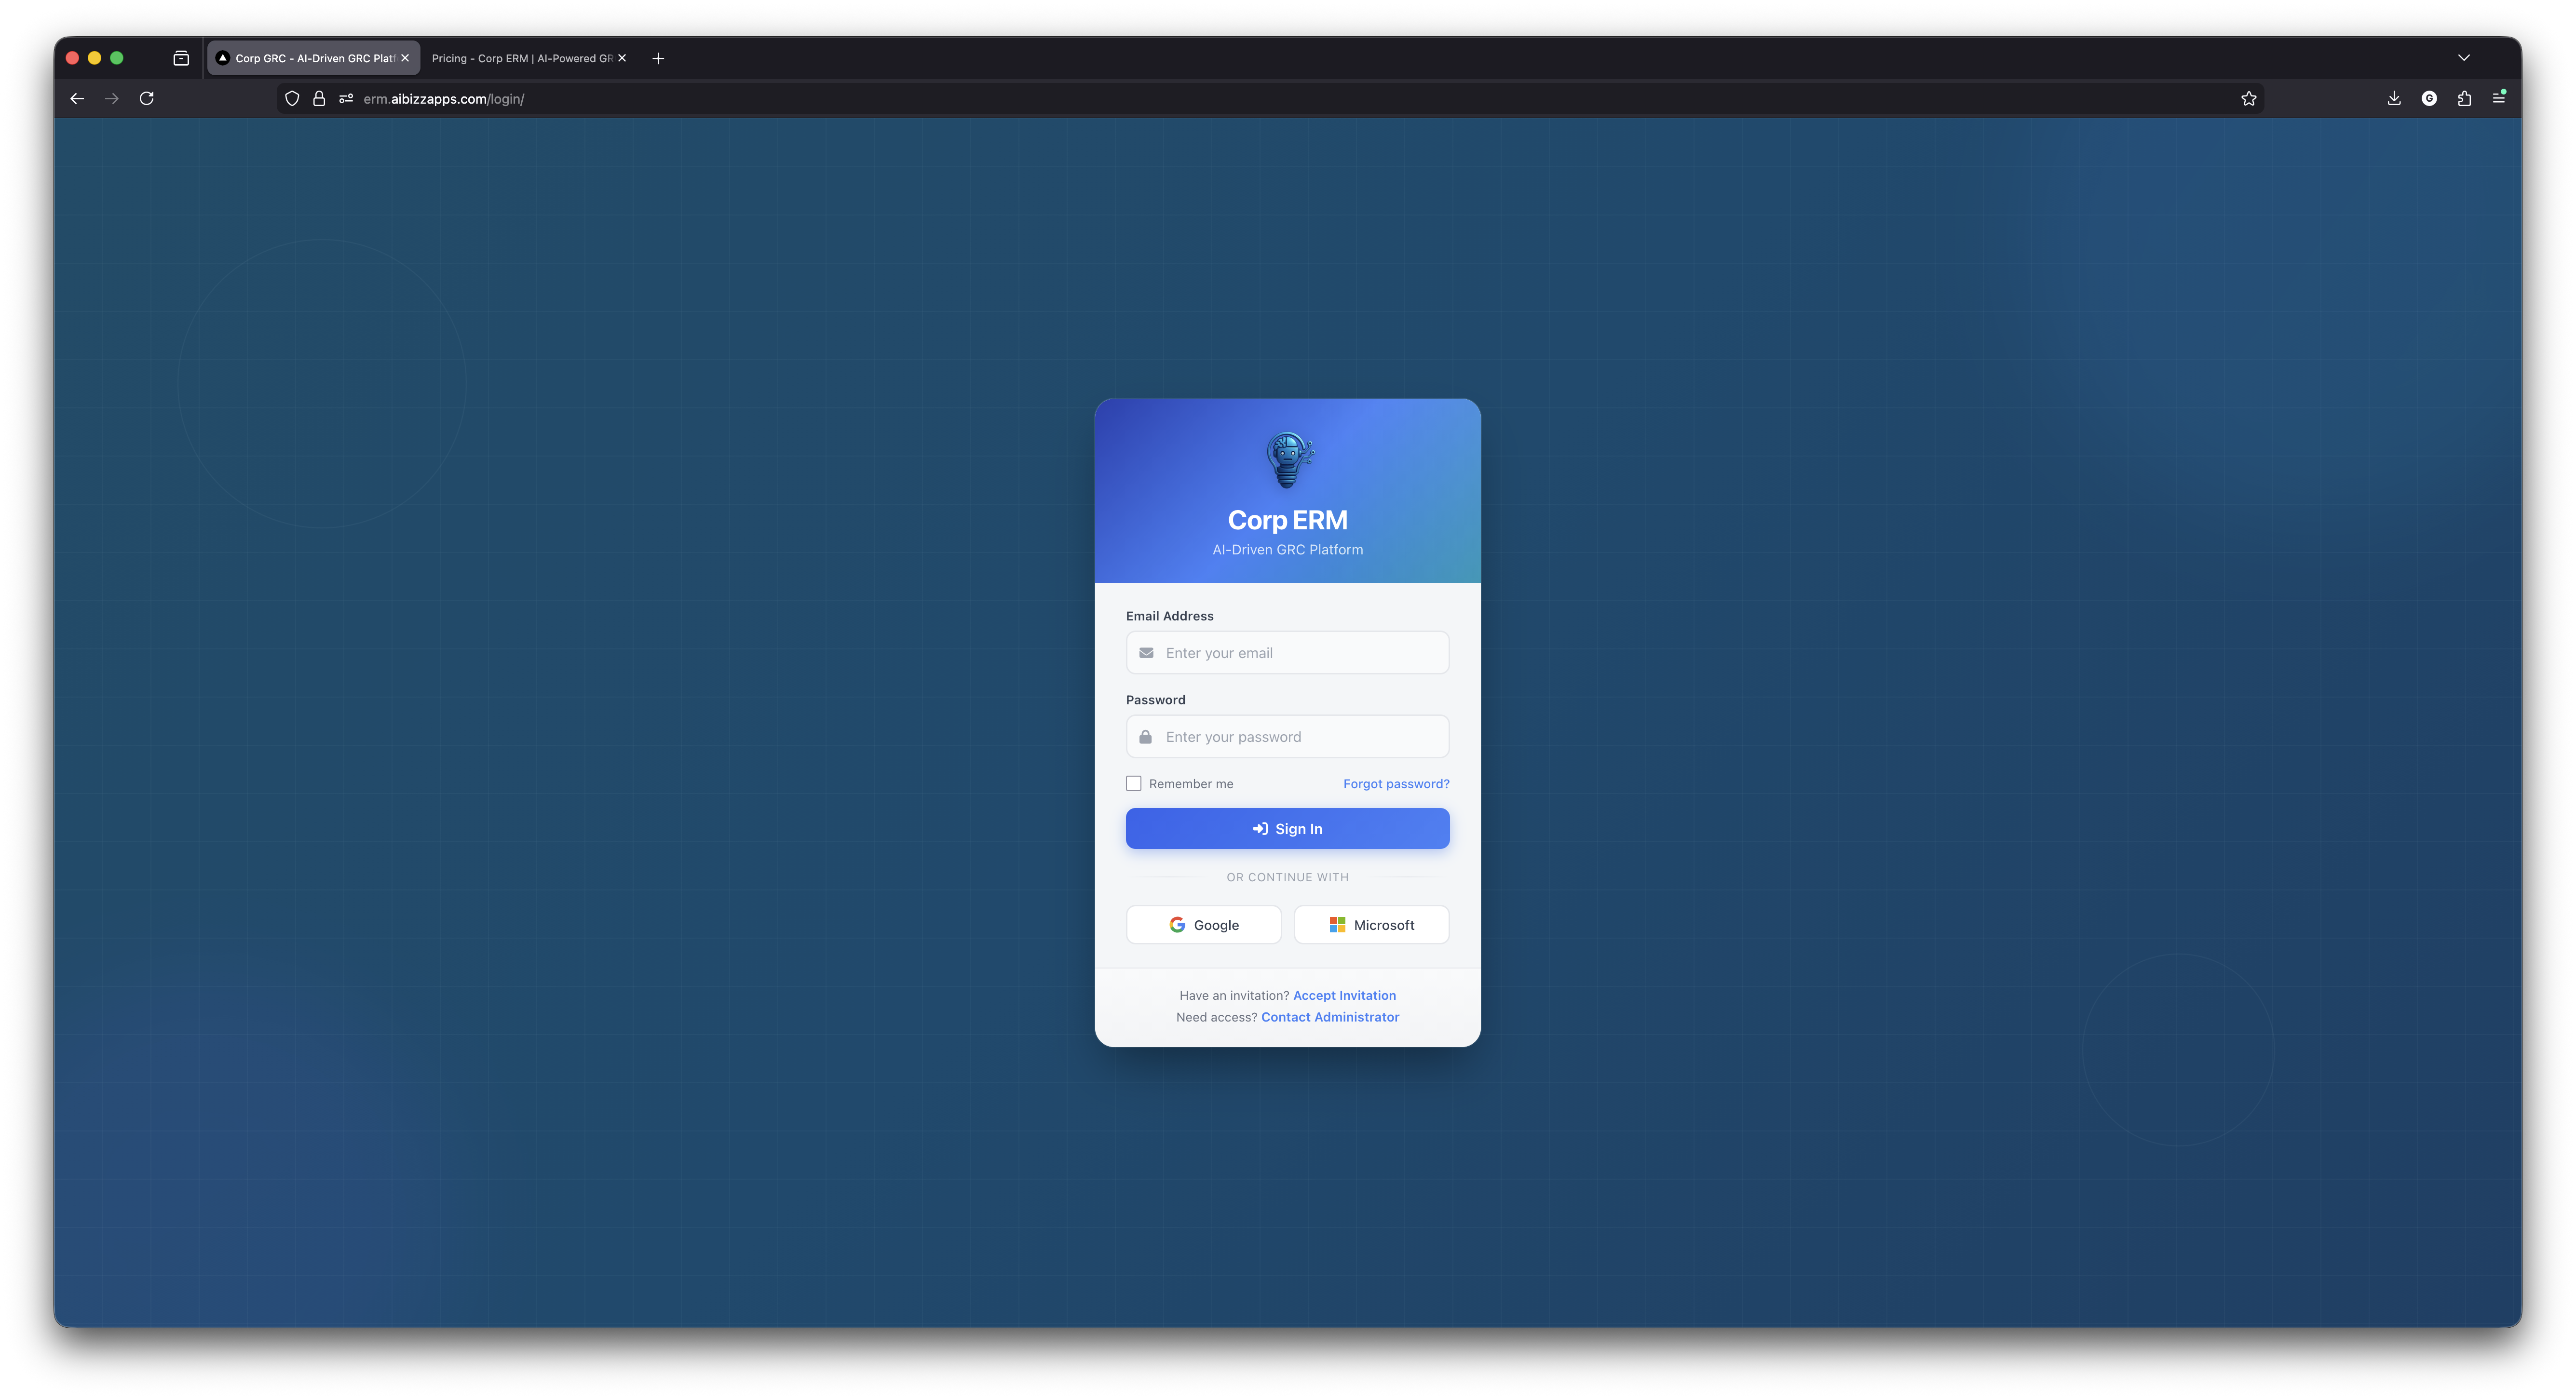Follow the Accept Invitation link
Screen dimensions: 2576x1399
pyautogui.click(x=1344, y=995)
